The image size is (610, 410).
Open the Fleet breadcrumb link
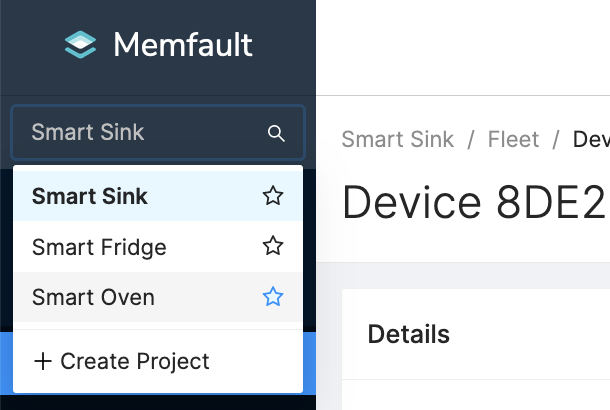click(x=513, y=140)
